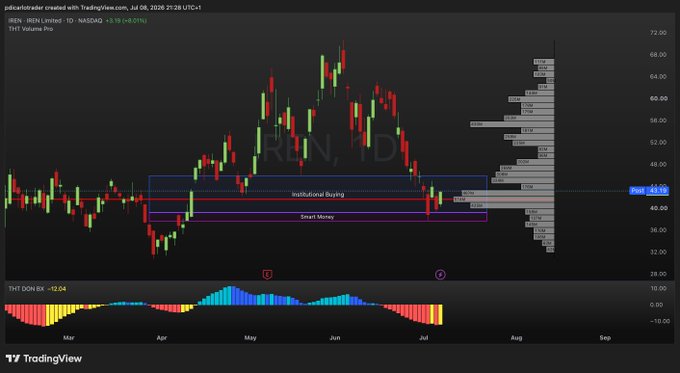Click the 28.00 price axis label

tap(658, 274)
